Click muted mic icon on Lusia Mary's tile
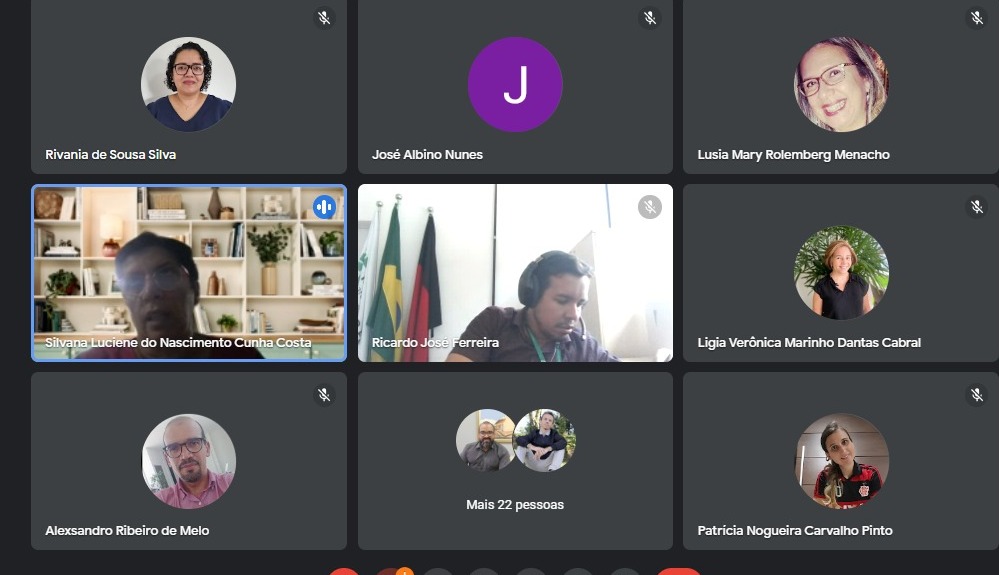 point(976,18)
